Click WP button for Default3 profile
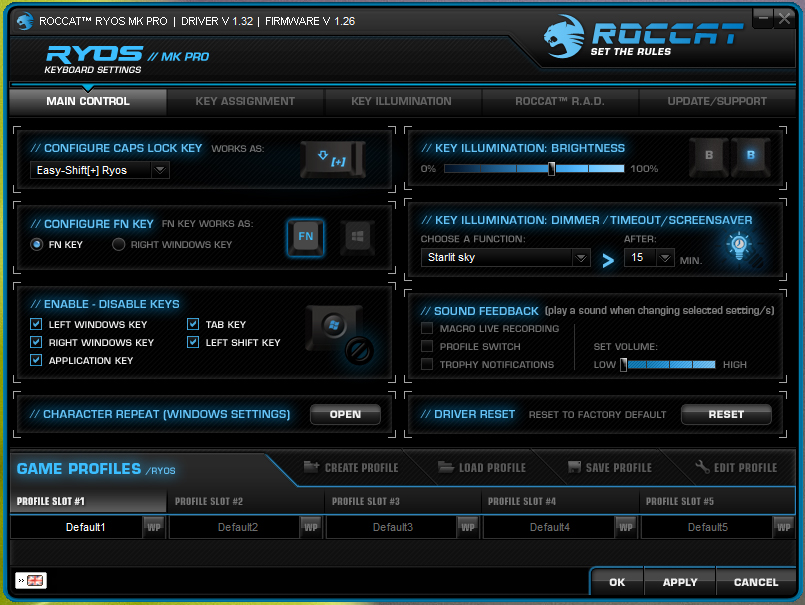Image resolution: width=805 pixels, height=605 pixels. pyautogui.click(x=468, y=527)
